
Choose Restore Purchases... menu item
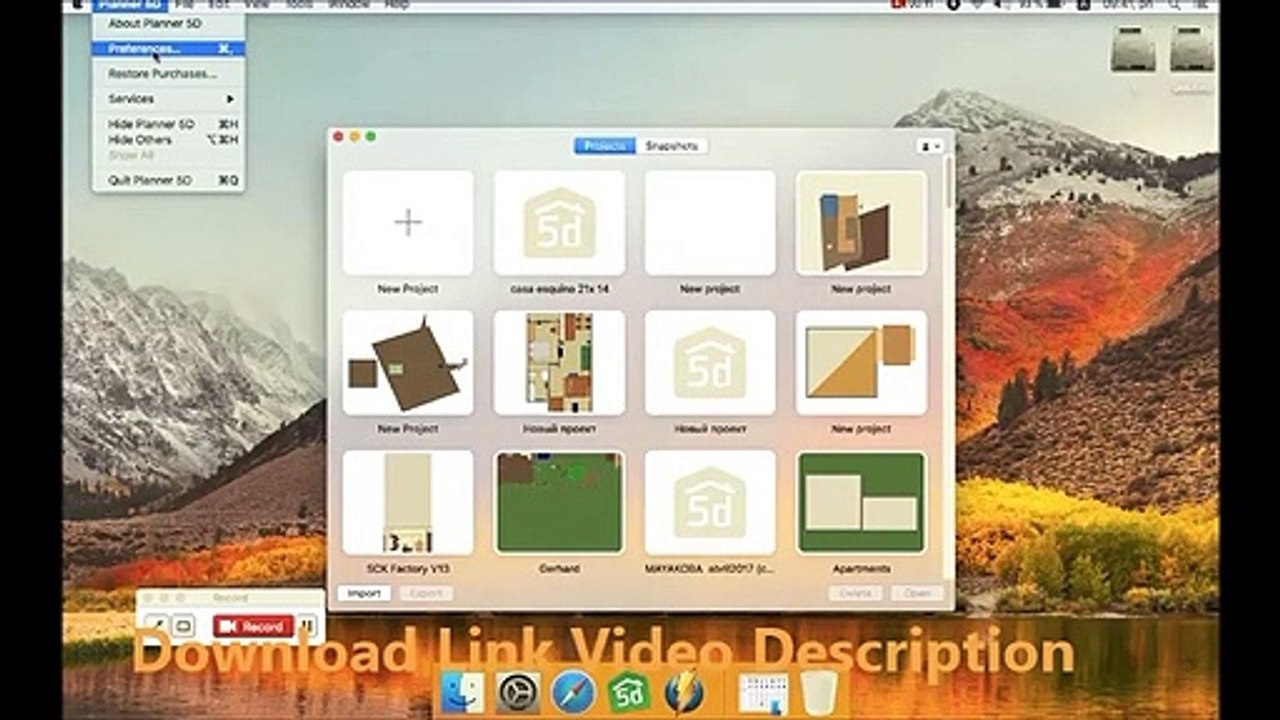[x=168, y=74]
